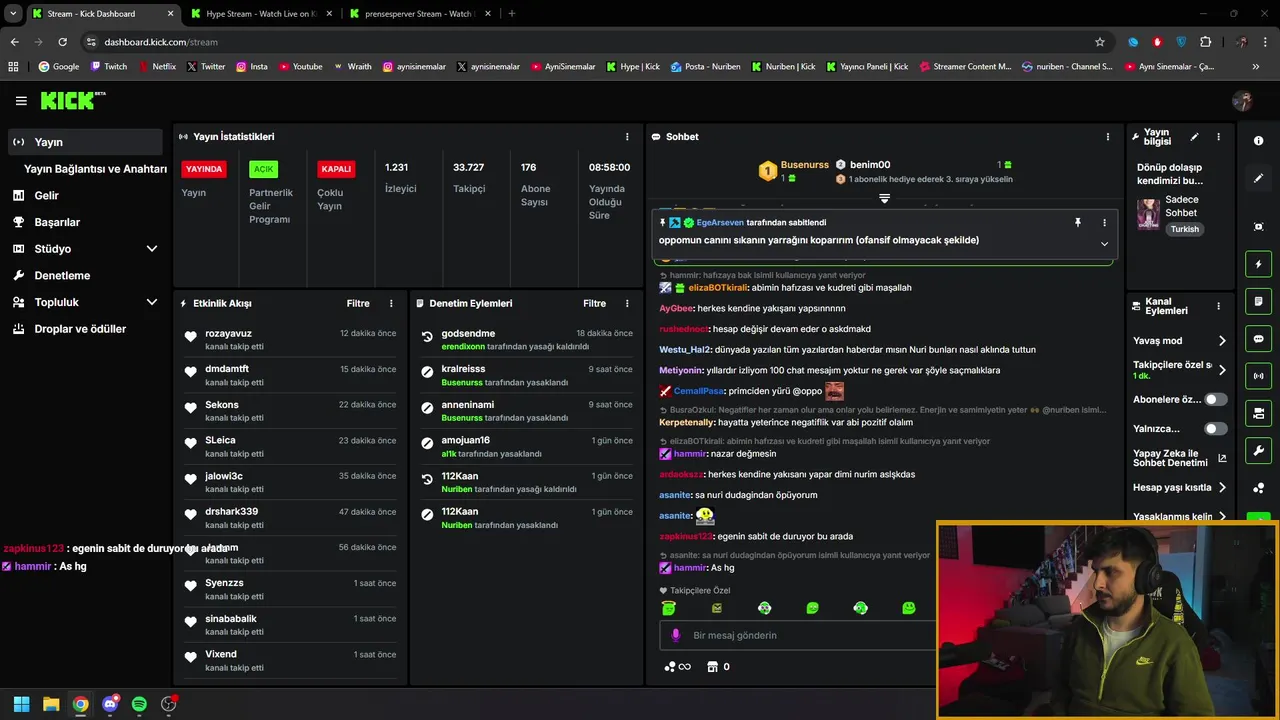
Task: Open Yayın bilgisi three-dot menu
Action: pos(1218,137)
